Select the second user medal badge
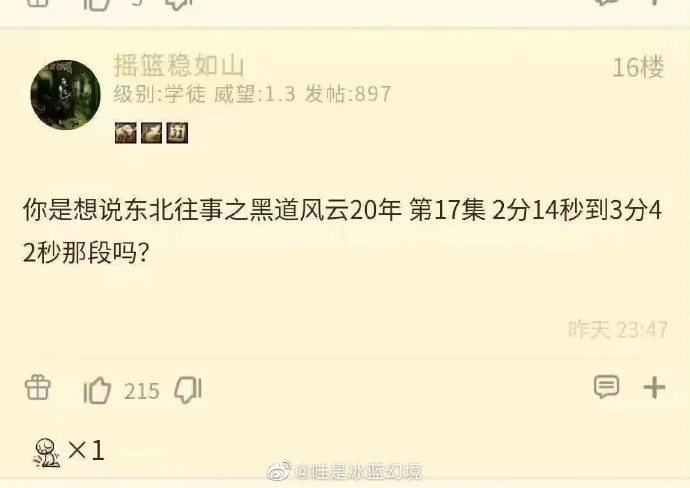This screenshot has width=690, height=488. click(151, 132)
